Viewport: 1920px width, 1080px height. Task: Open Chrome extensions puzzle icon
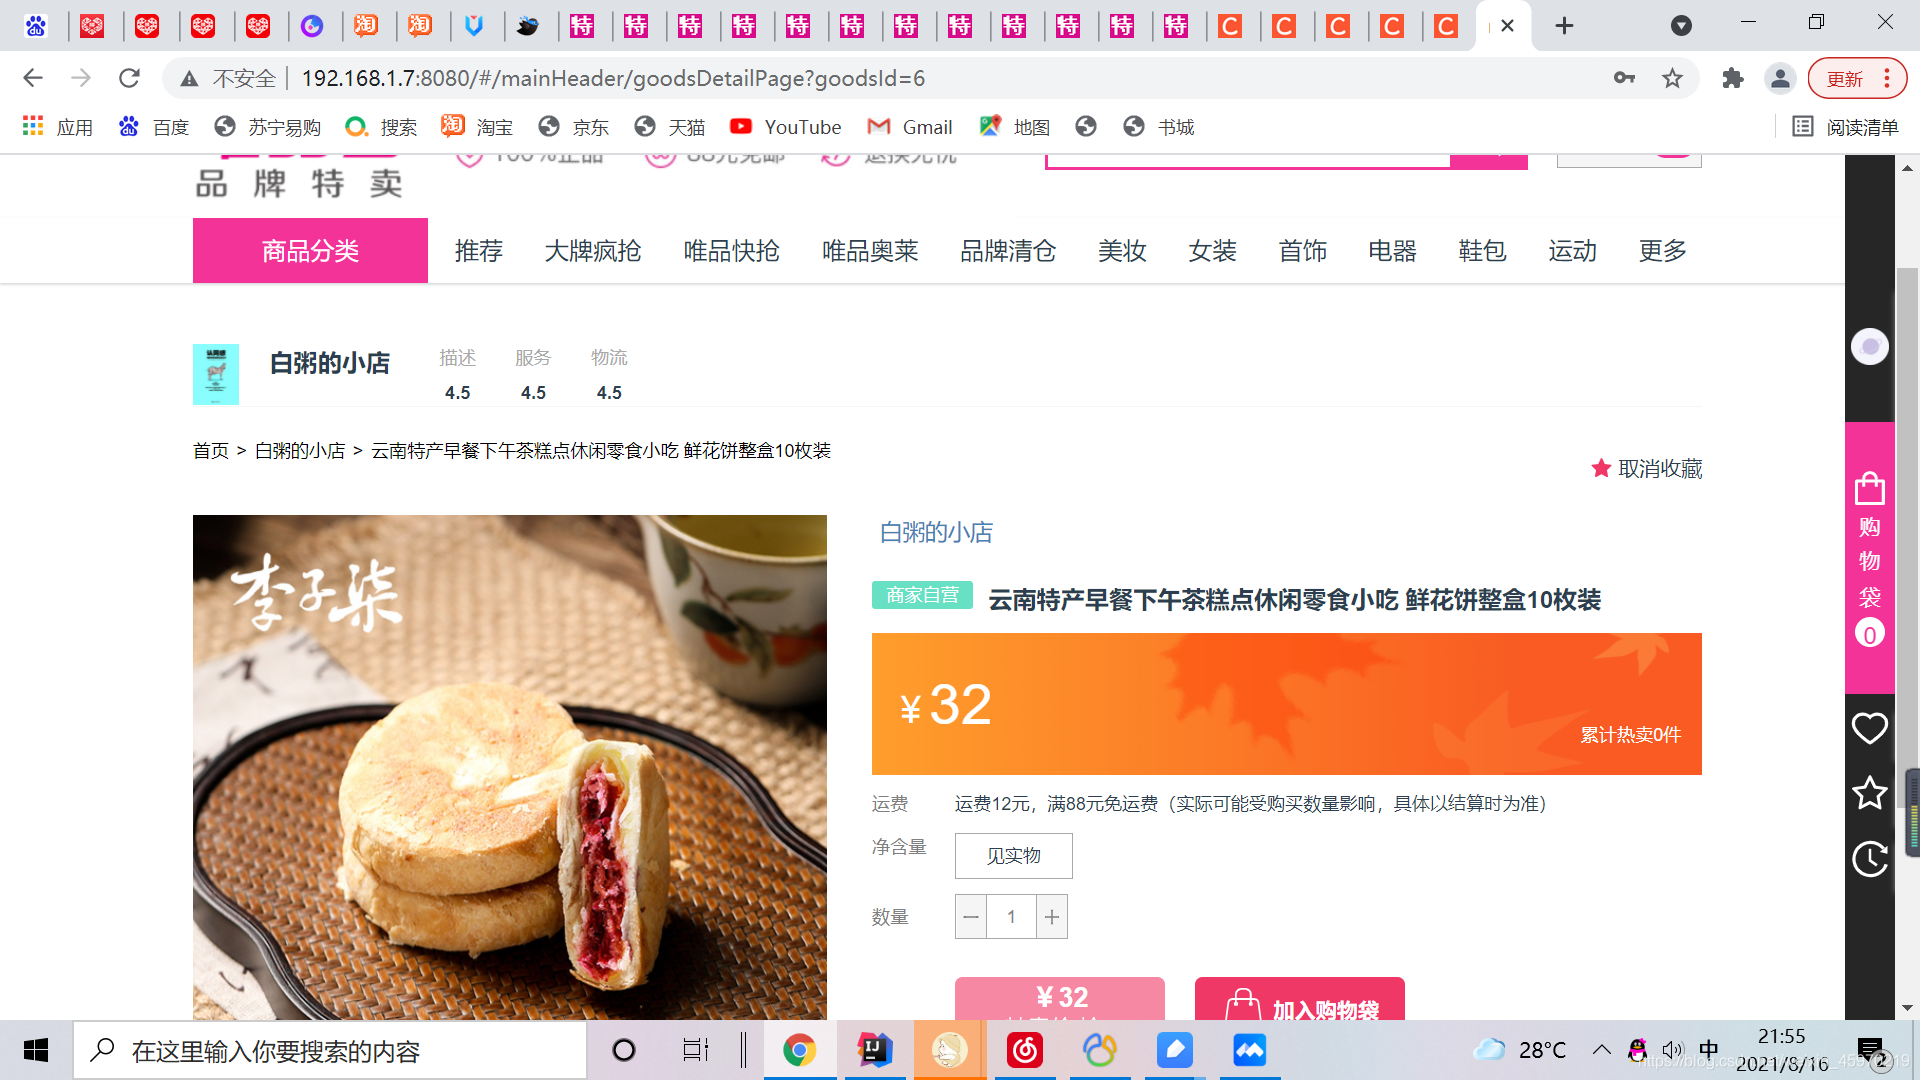pyautogui.click(x=1733, y=77)
